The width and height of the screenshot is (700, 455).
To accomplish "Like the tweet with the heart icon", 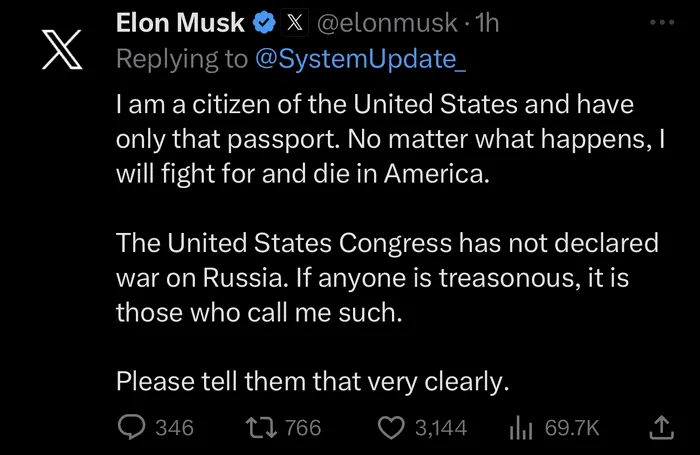I will click(x=391, y=427).
